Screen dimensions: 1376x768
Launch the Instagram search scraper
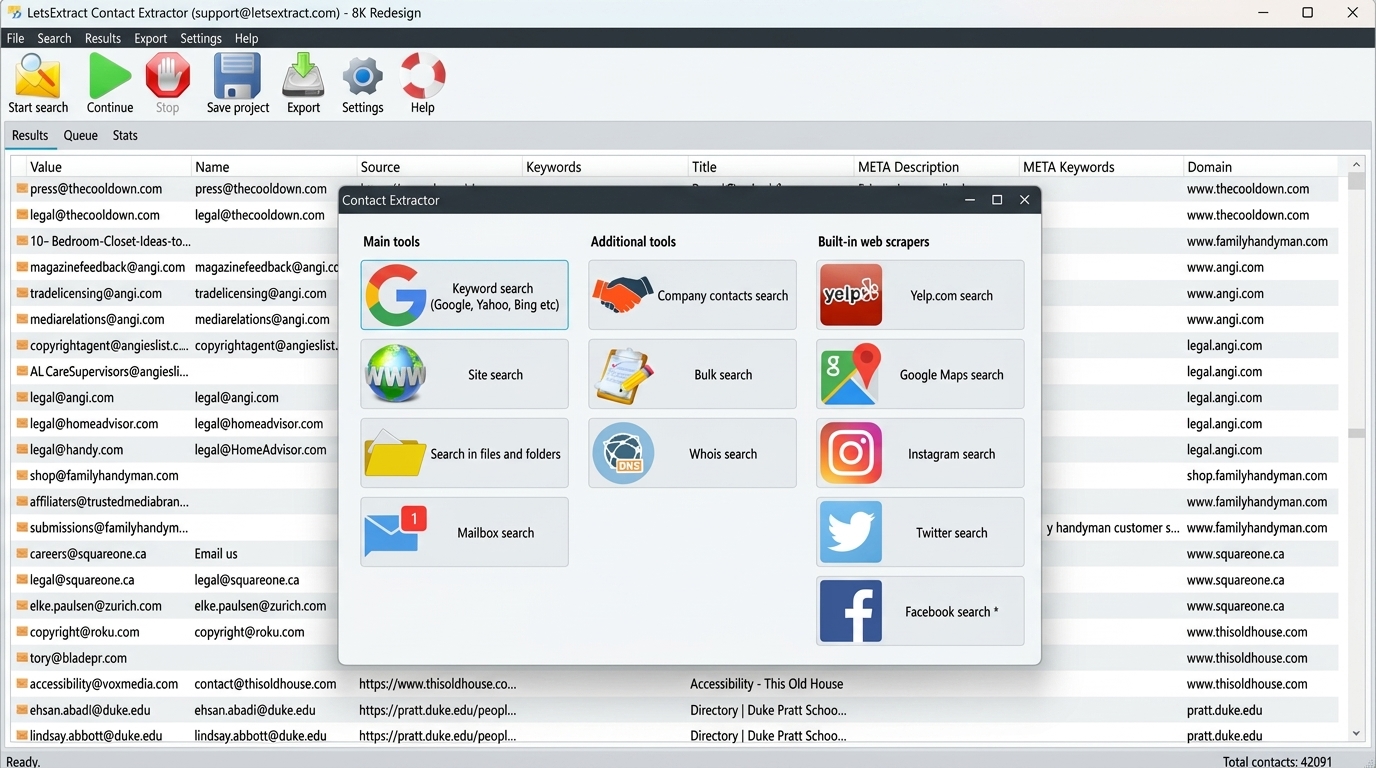point(920,453)
